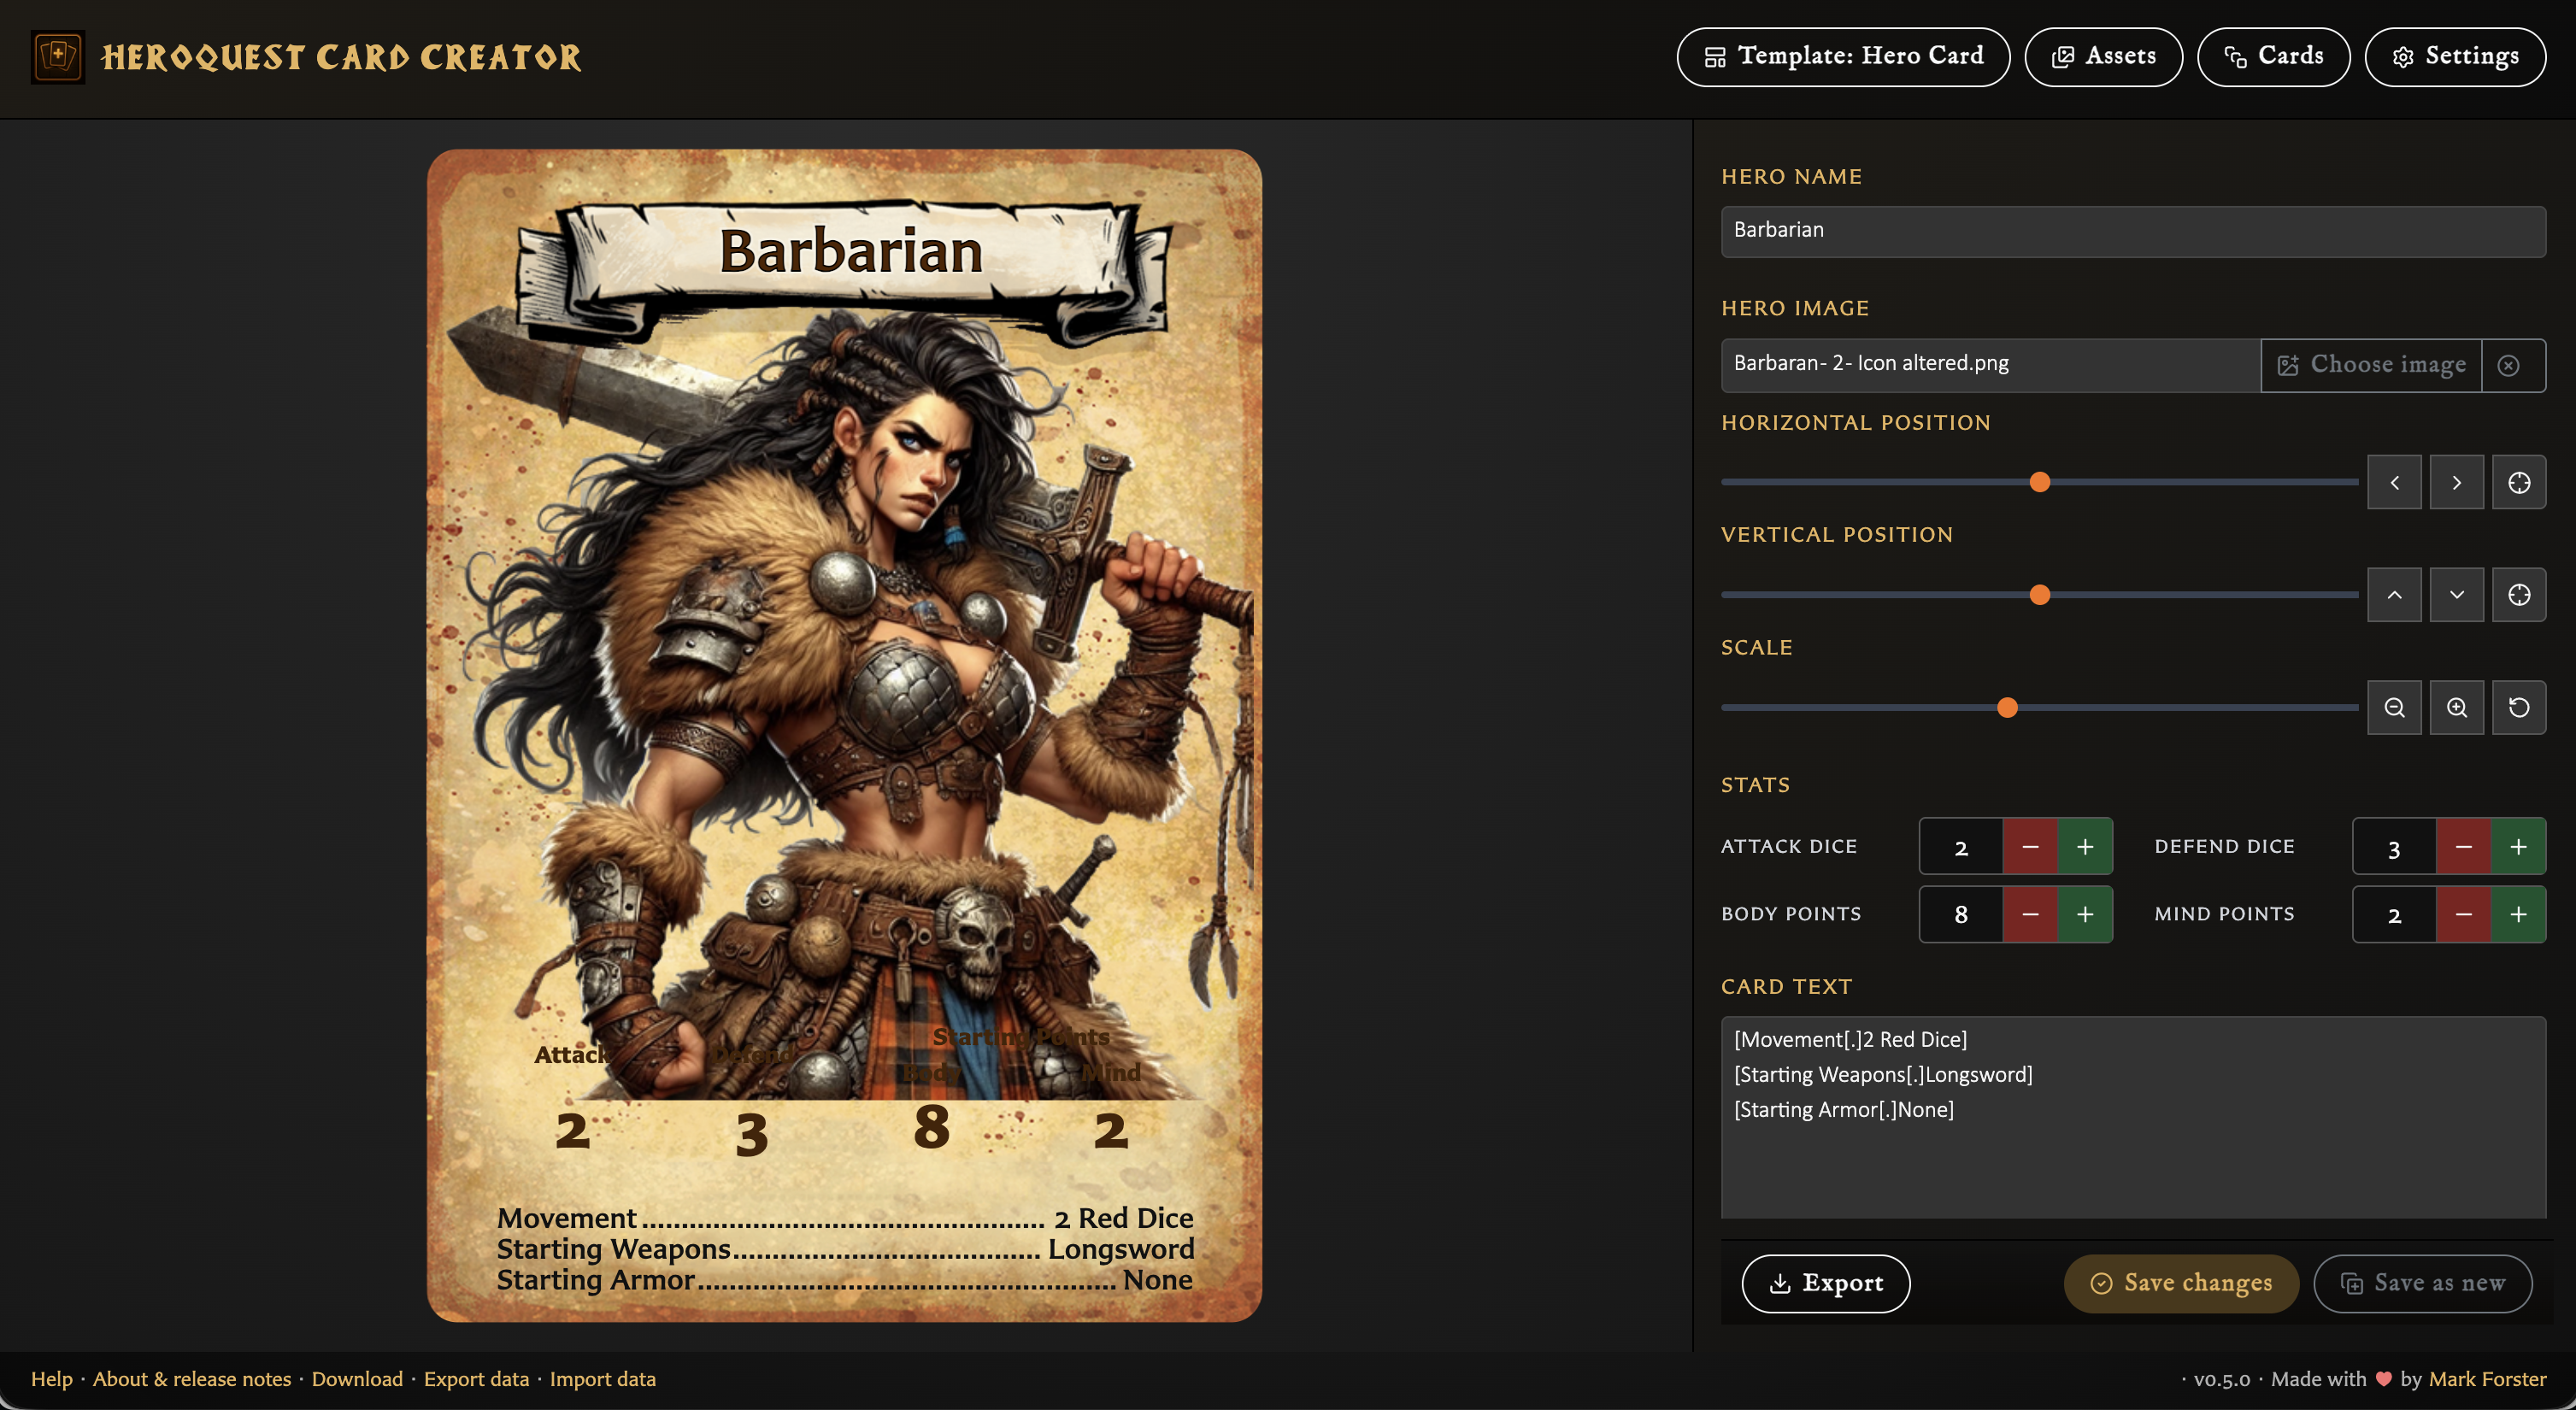Decrease Defend Dice with minus button
The image size is (2576, 1410).
point(2463,847)
